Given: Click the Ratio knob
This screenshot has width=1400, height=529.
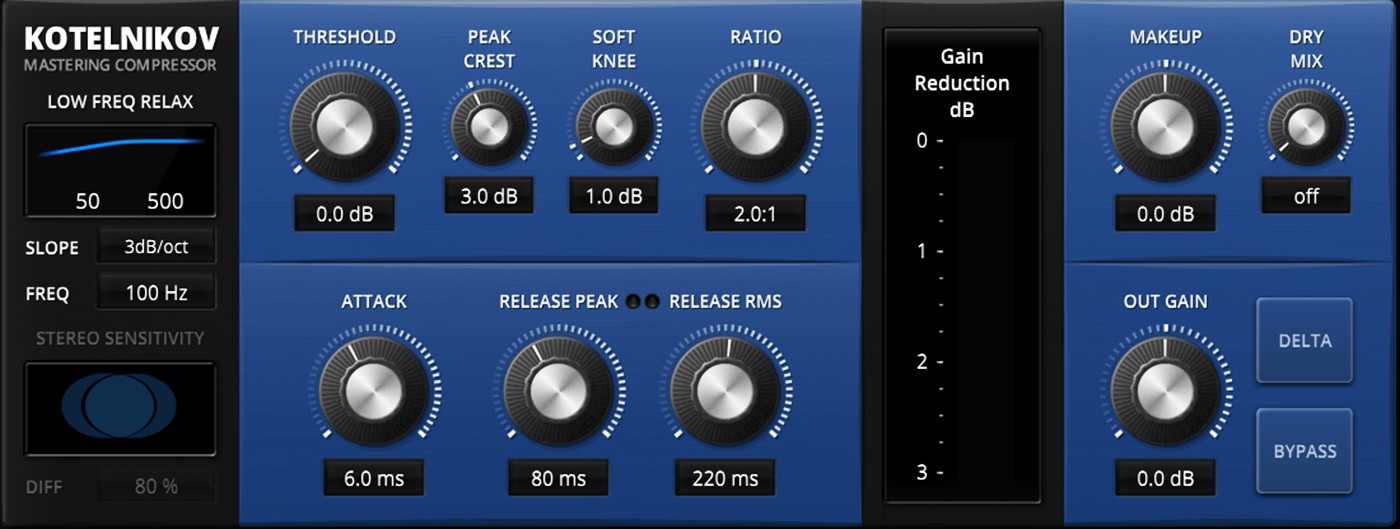Looking at the screenshot, I should 755,125.
